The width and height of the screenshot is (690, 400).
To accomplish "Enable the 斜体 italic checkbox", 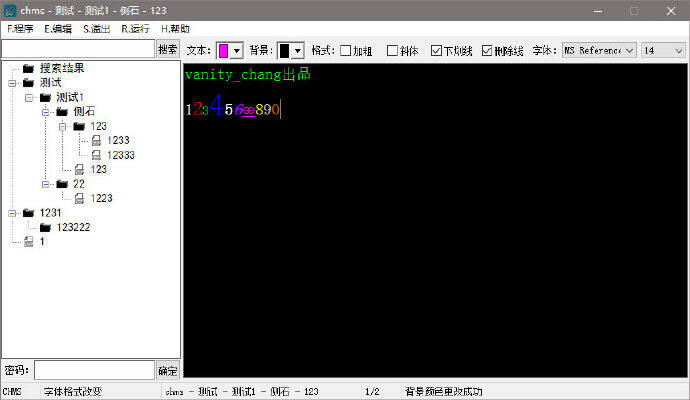I will pyautogui.click(x=392, y=50).
